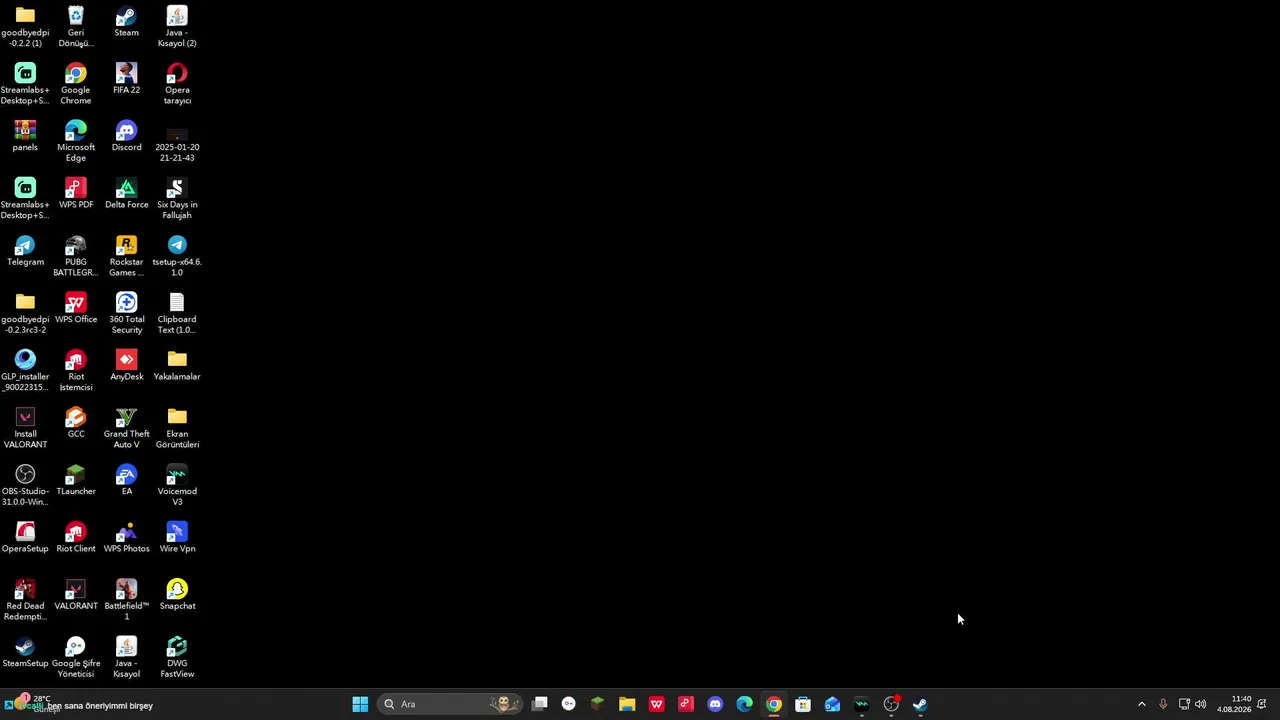1280x720 pixels.
Task: Select the AnyDesk desktop icon
Action: tap(126, 365)
